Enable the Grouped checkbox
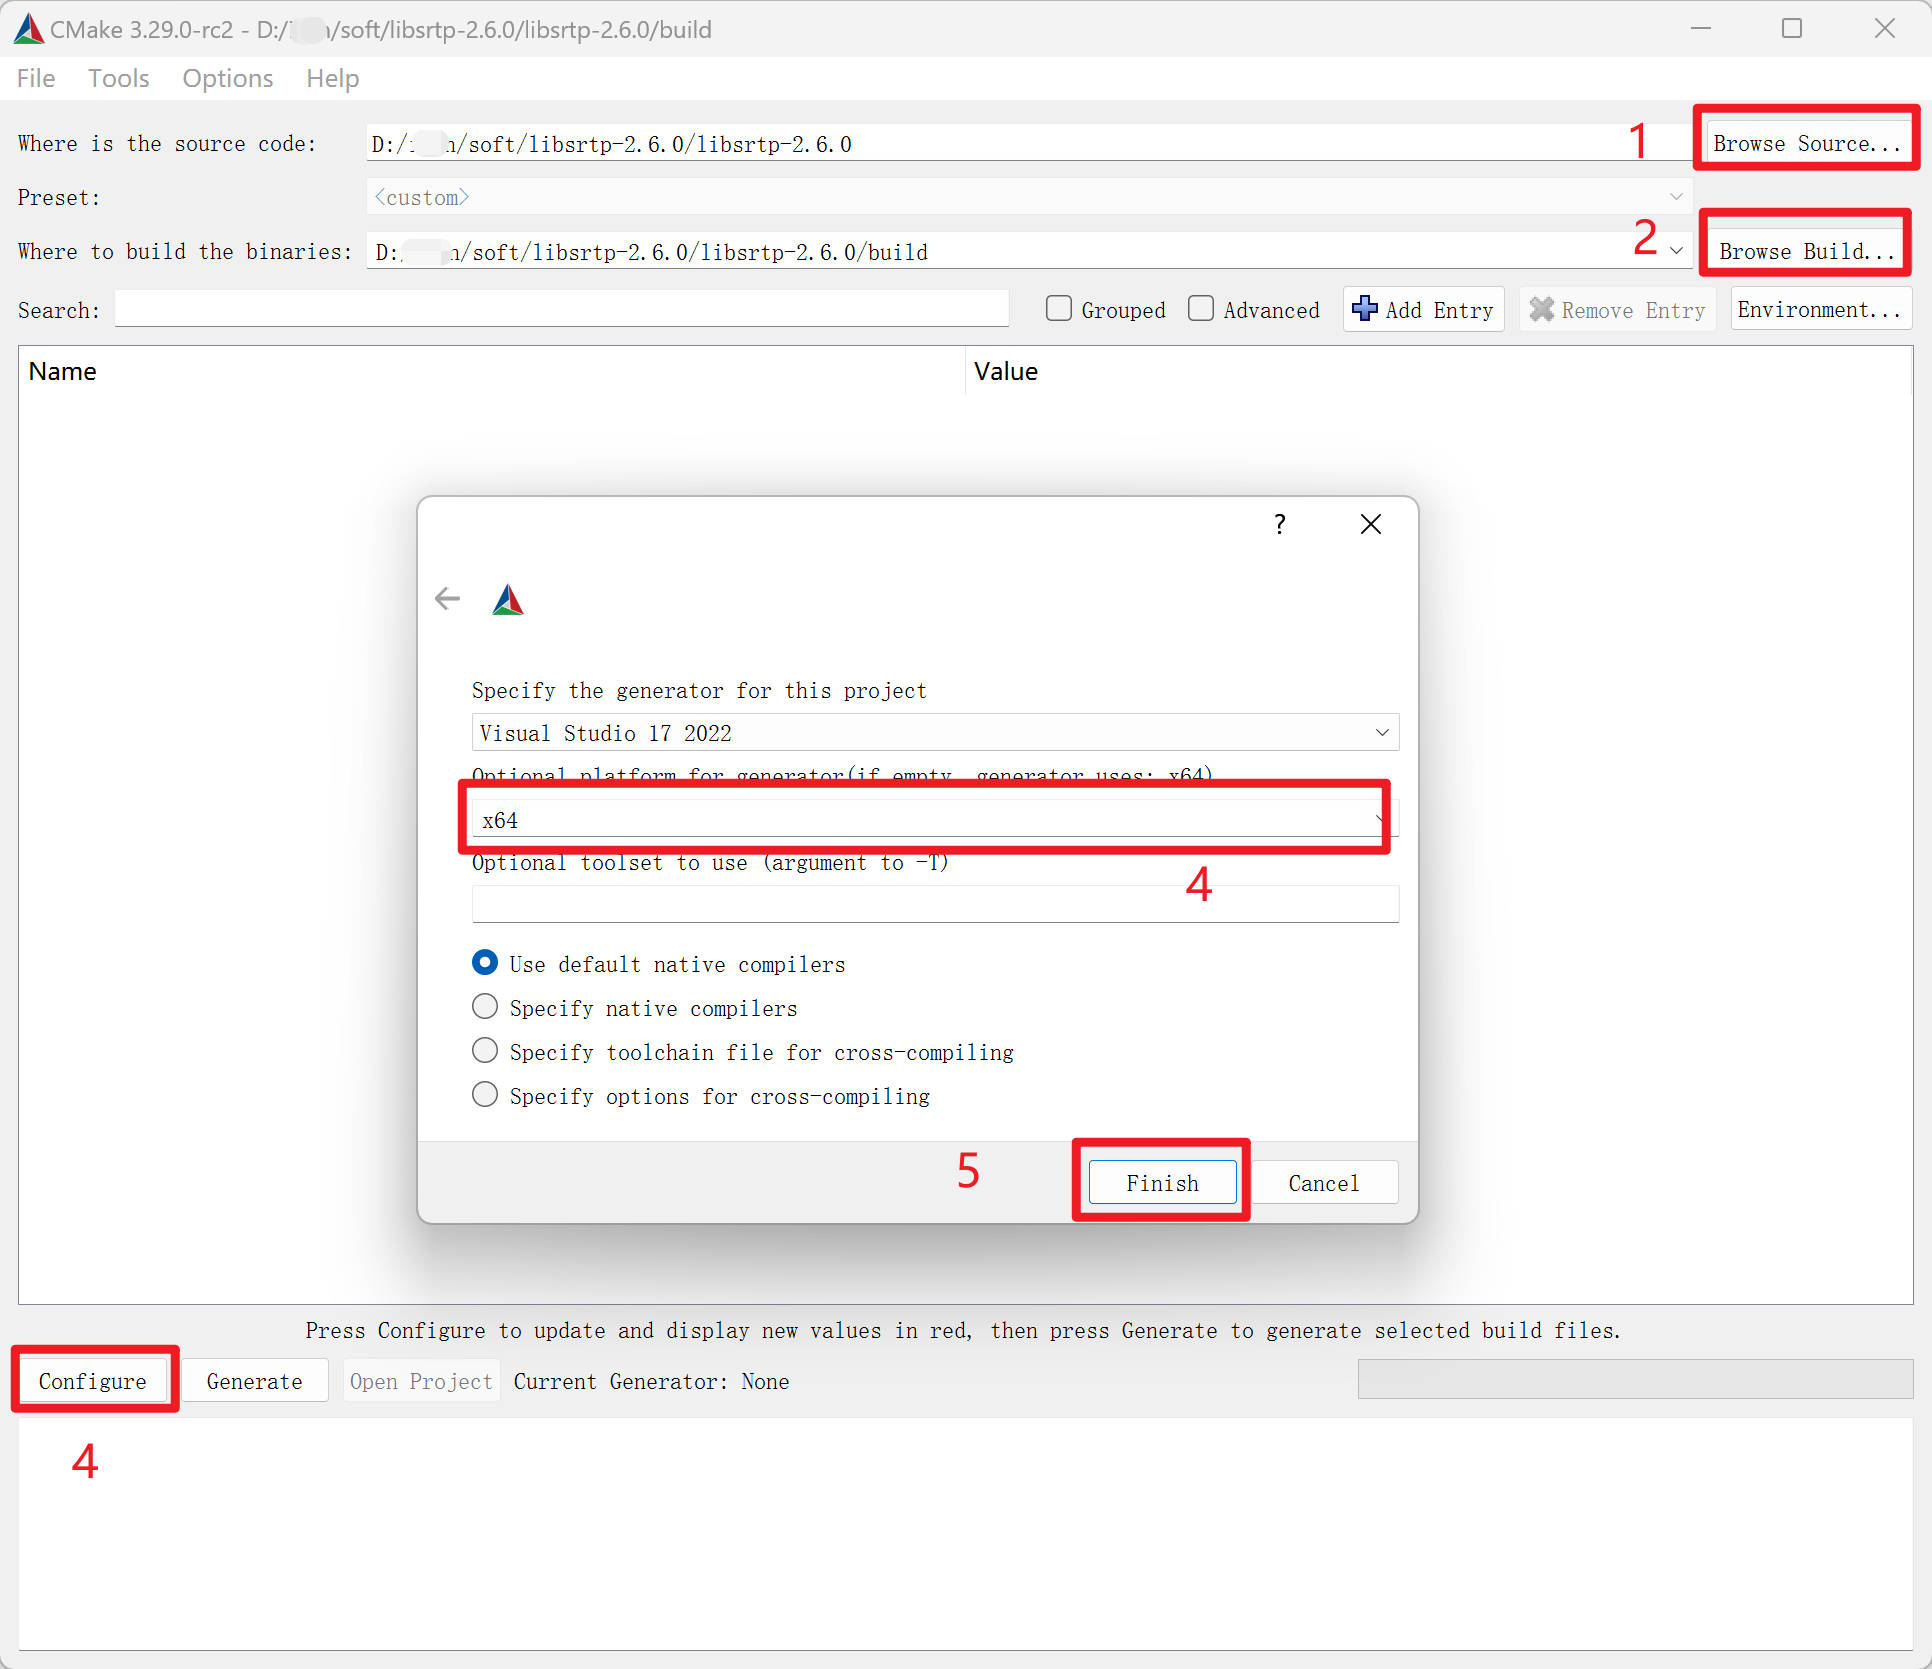This screenshot has height=1669, width=1932. click(1056, 310)
